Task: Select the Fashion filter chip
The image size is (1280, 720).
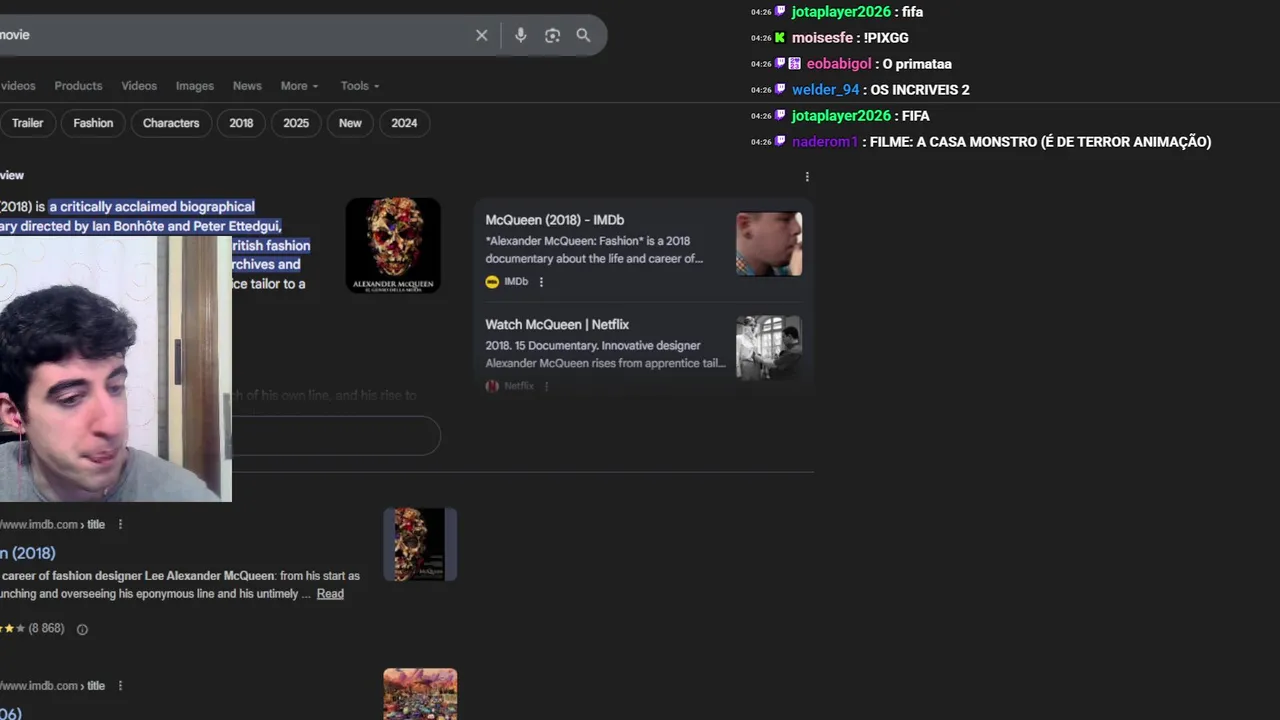Action: pos(93,123)
